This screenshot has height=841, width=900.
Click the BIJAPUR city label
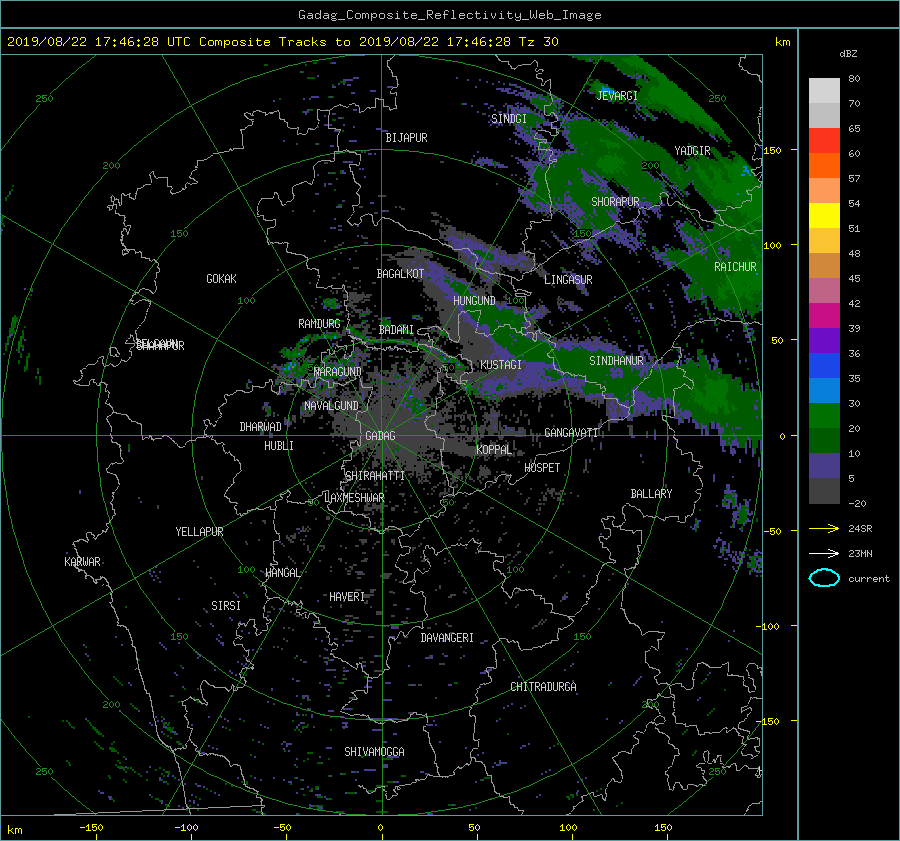(x=406, y=138)
